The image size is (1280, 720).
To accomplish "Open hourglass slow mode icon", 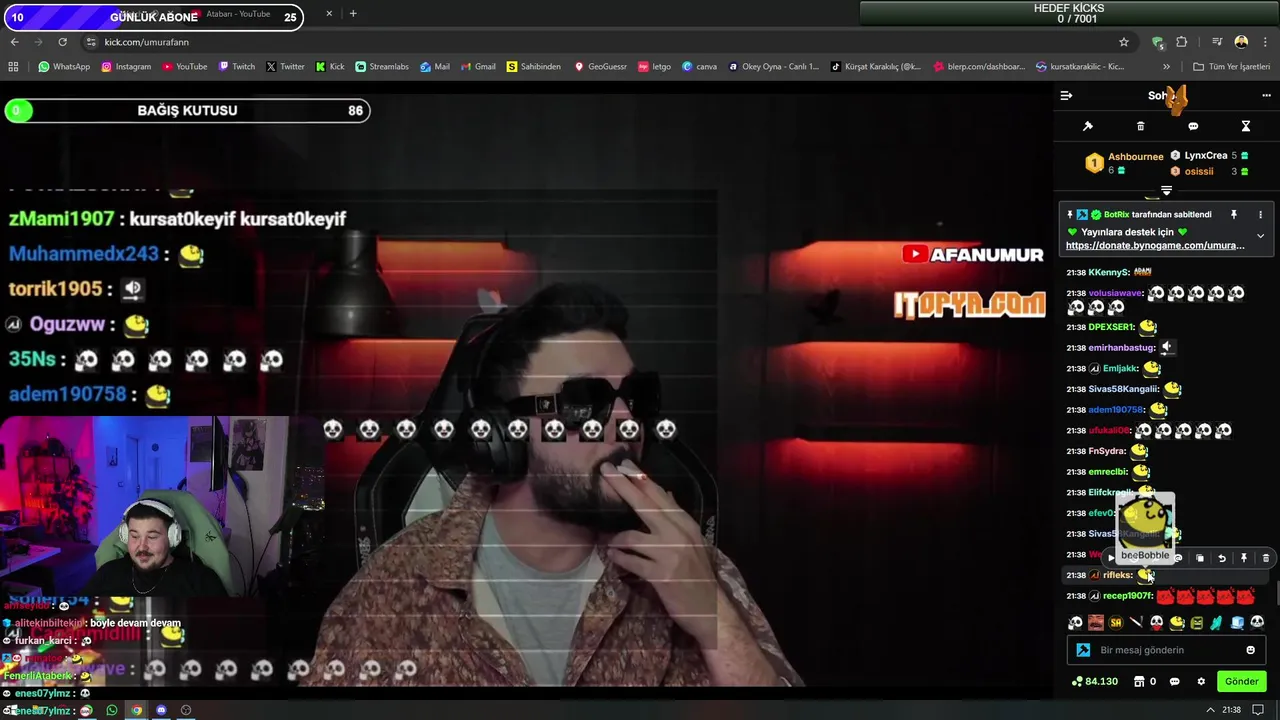I will coord(1246,126).
